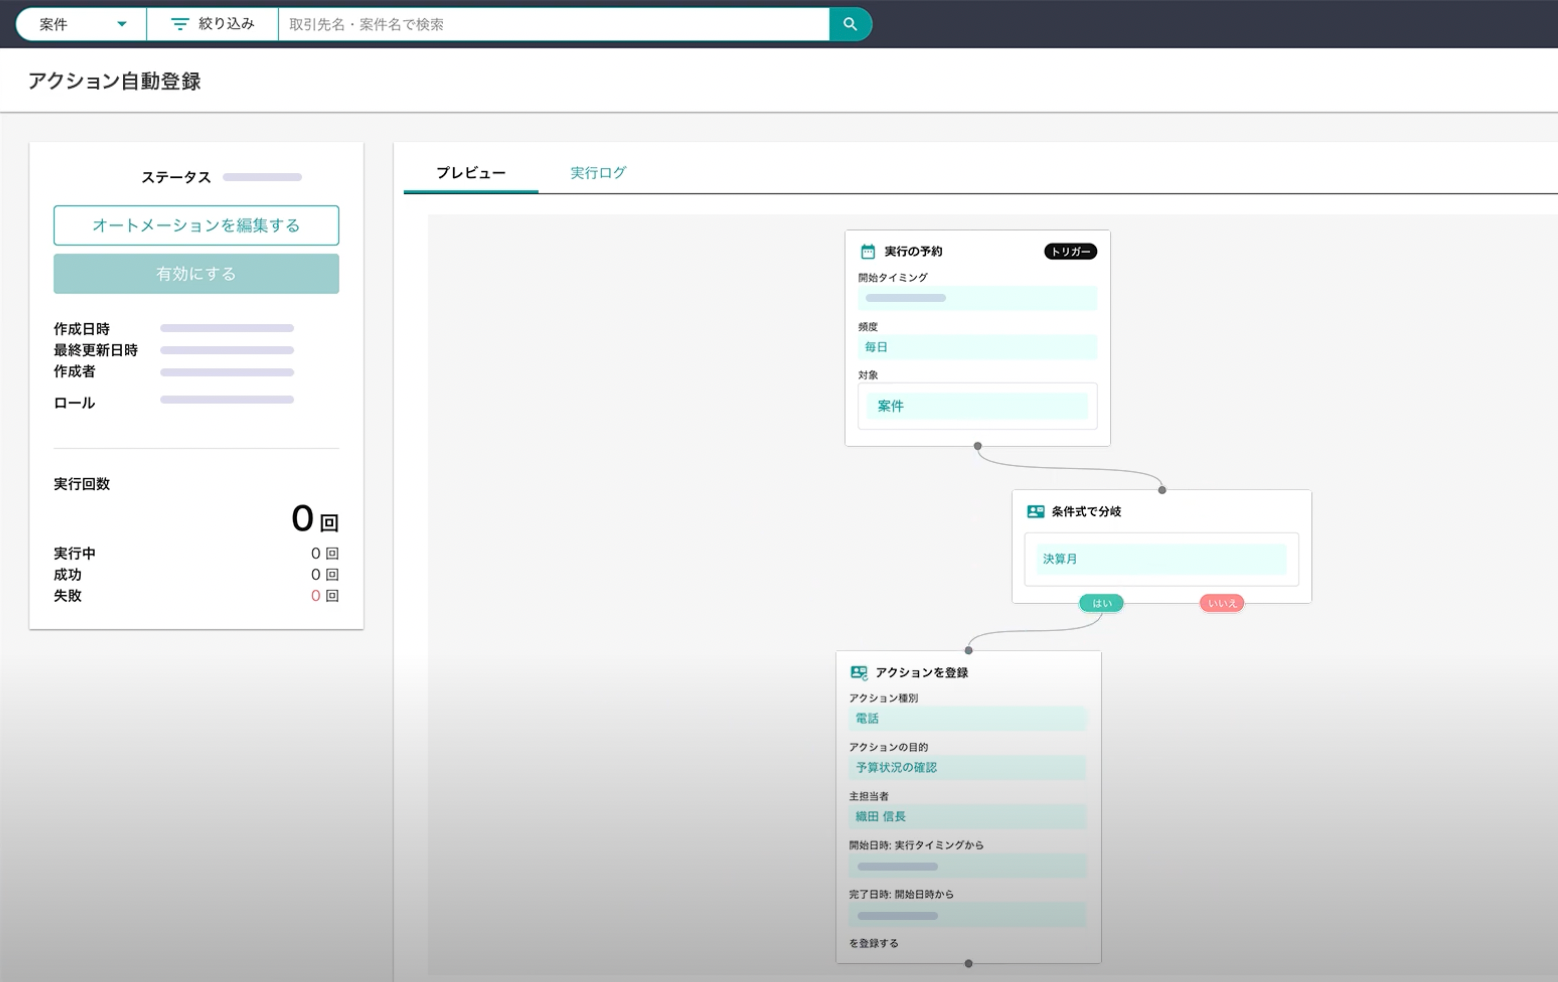Image resolution: width=1558 pixels, height=982 pixels.
Task: Click the 成功 count row label
Action: pyautogui.click(x=68, y=575)
